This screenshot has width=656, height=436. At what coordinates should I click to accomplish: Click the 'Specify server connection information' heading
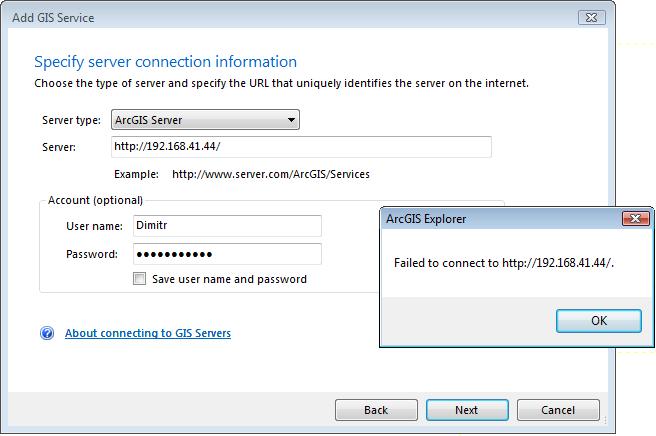click(x=165, y=62)
